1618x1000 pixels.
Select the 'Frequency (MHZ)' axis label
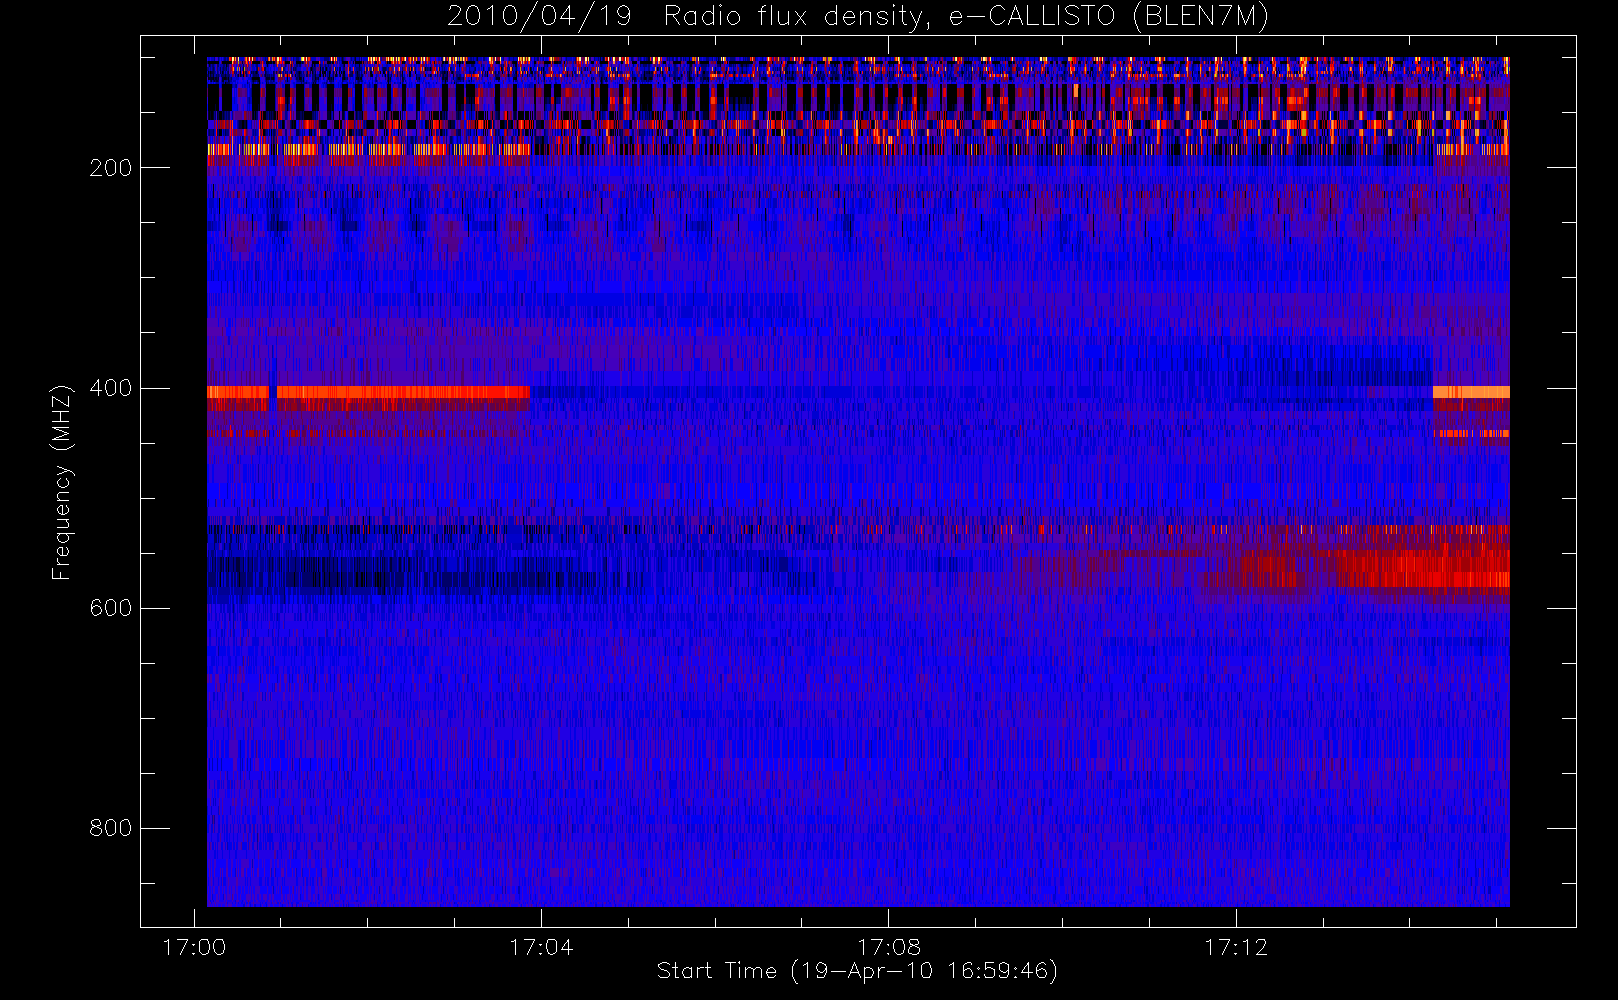pos(62,483)
